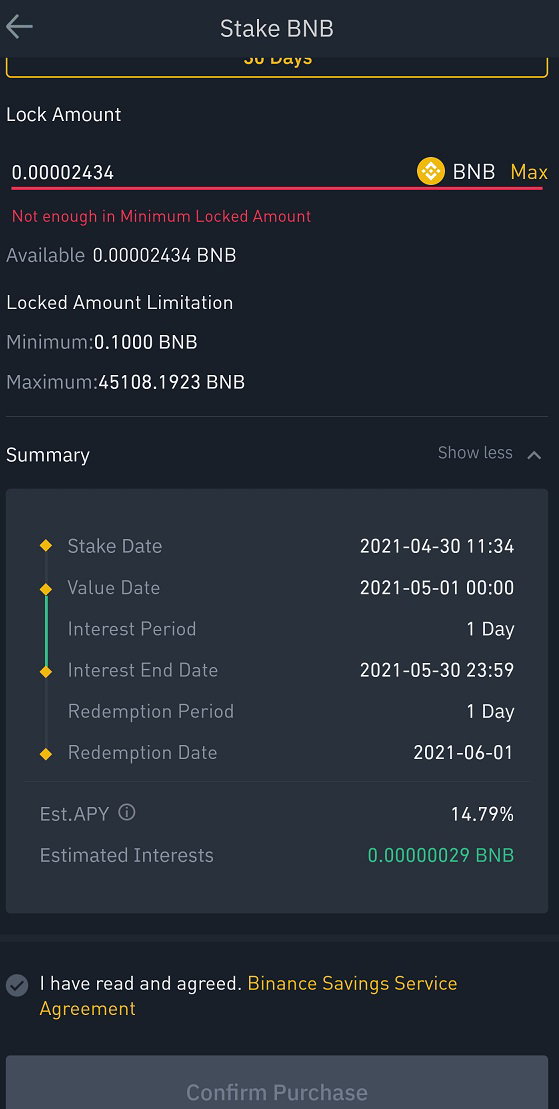Open the Est.APY info icon
559x1109 pixels.
(x=127, y=813)
